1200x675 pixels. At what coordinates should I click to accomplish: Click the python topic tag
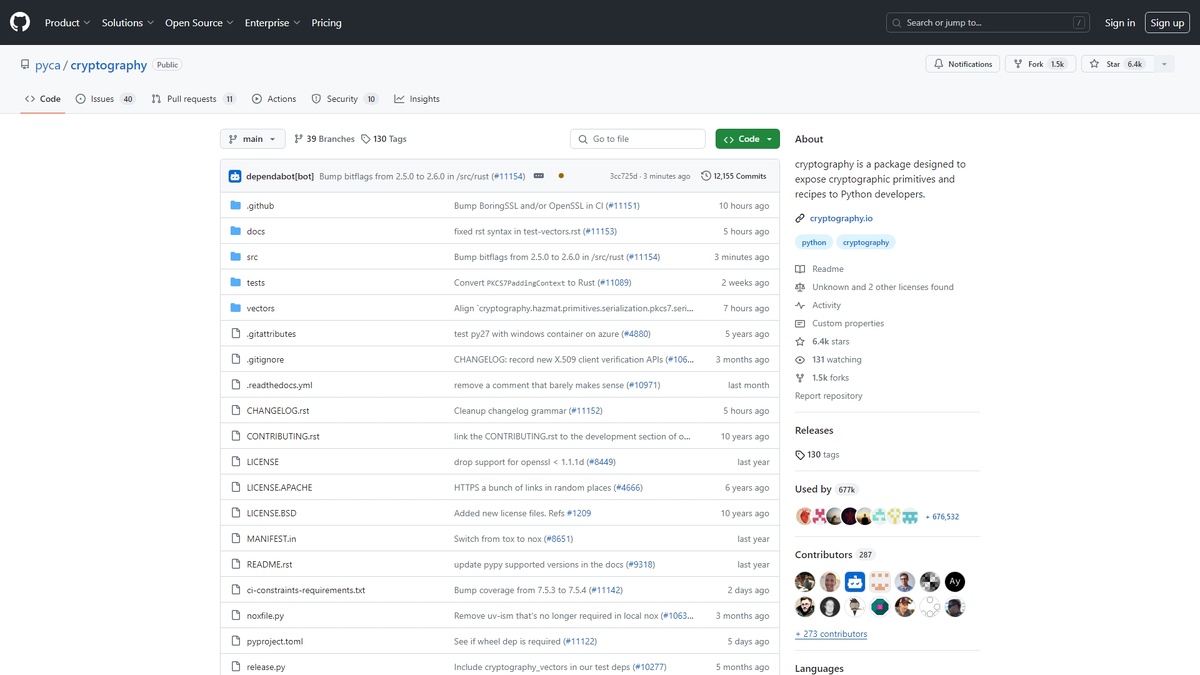[814, 242]
